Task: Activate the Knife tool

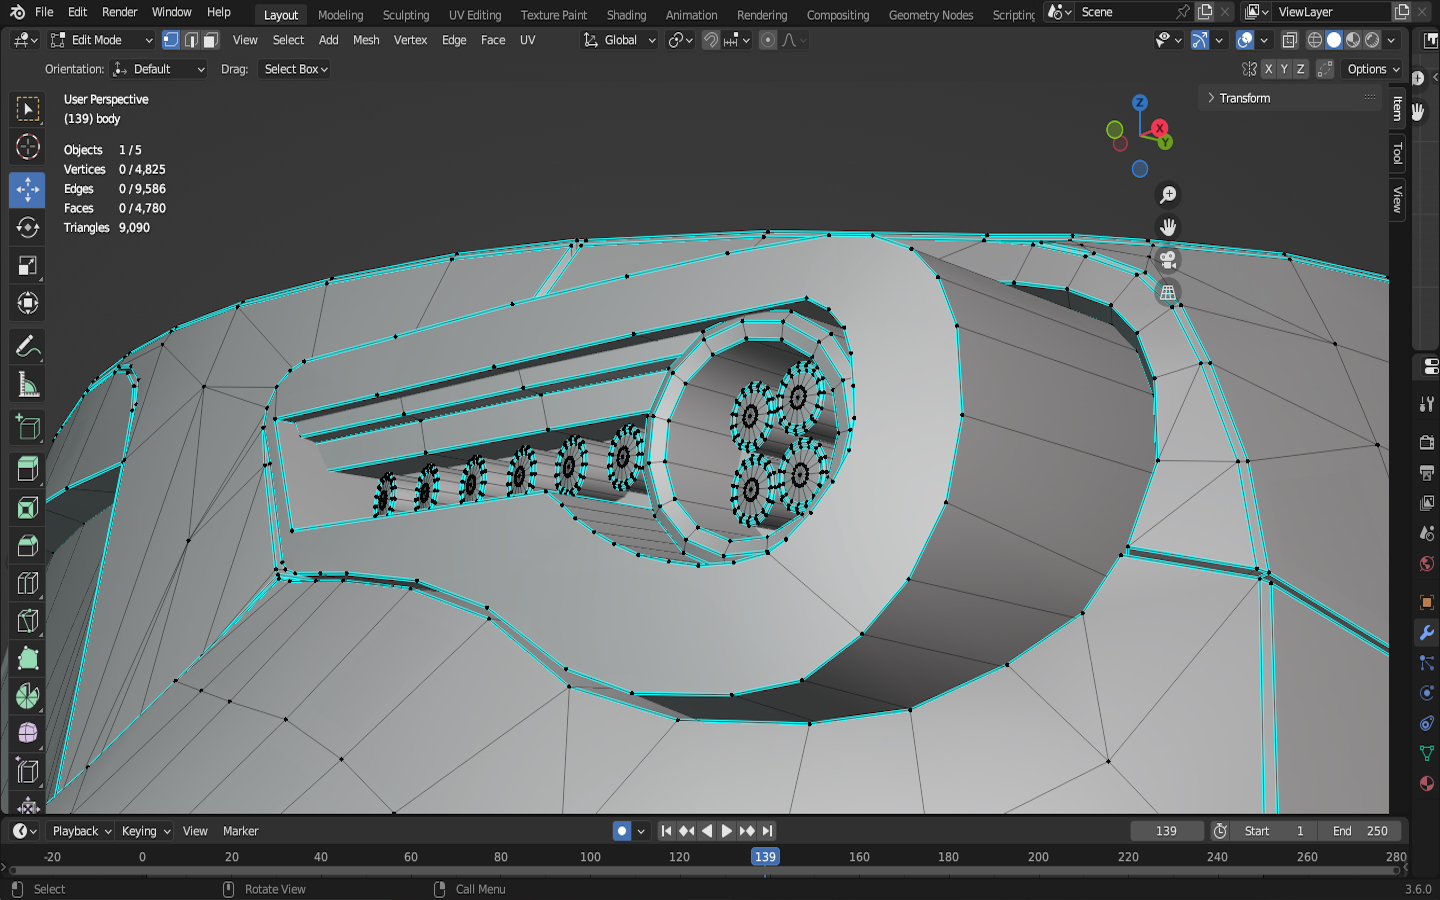Action: coord(28,622)
